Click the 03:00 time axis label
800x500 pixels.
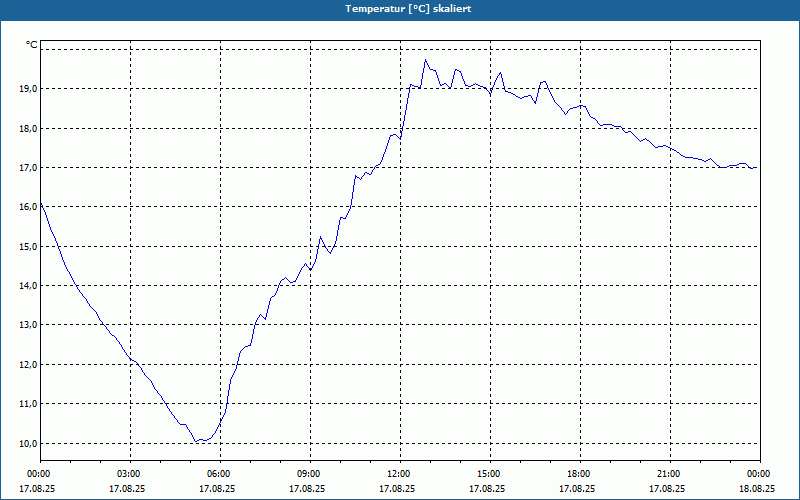tap(131, 474)
